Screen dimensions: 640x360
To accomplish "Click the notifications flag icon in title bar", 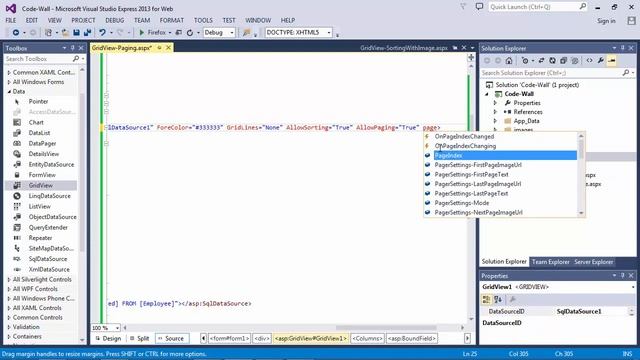I will 463,7.
